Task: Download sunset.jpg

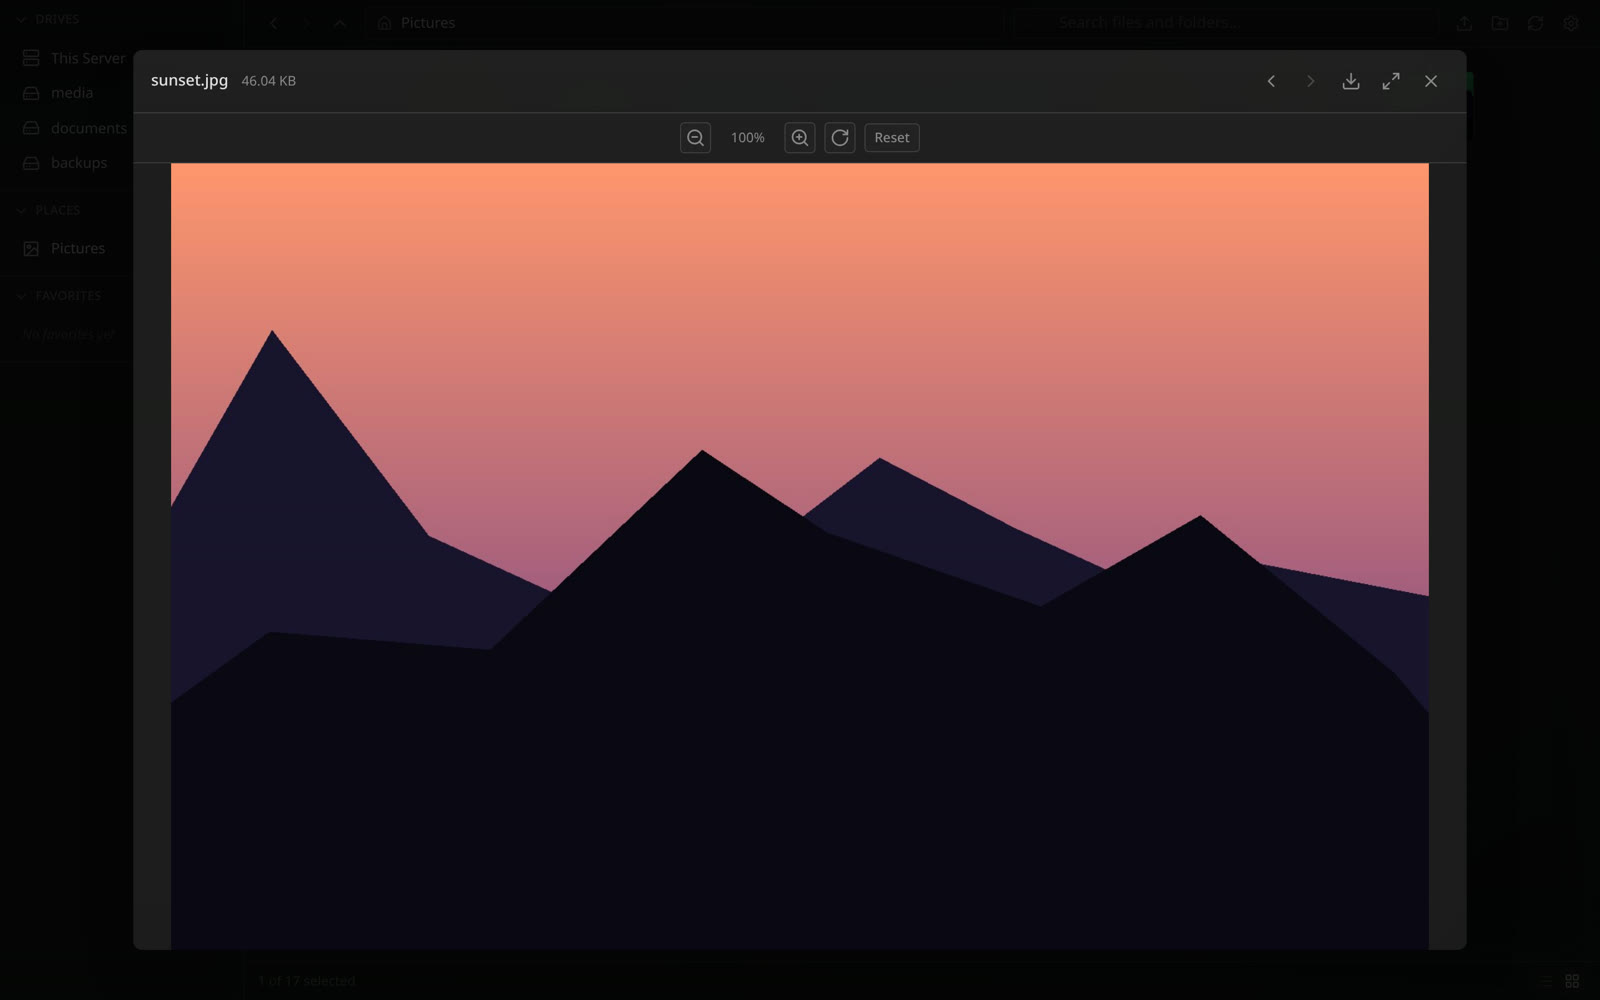Action: click(x=1351, y=81)
